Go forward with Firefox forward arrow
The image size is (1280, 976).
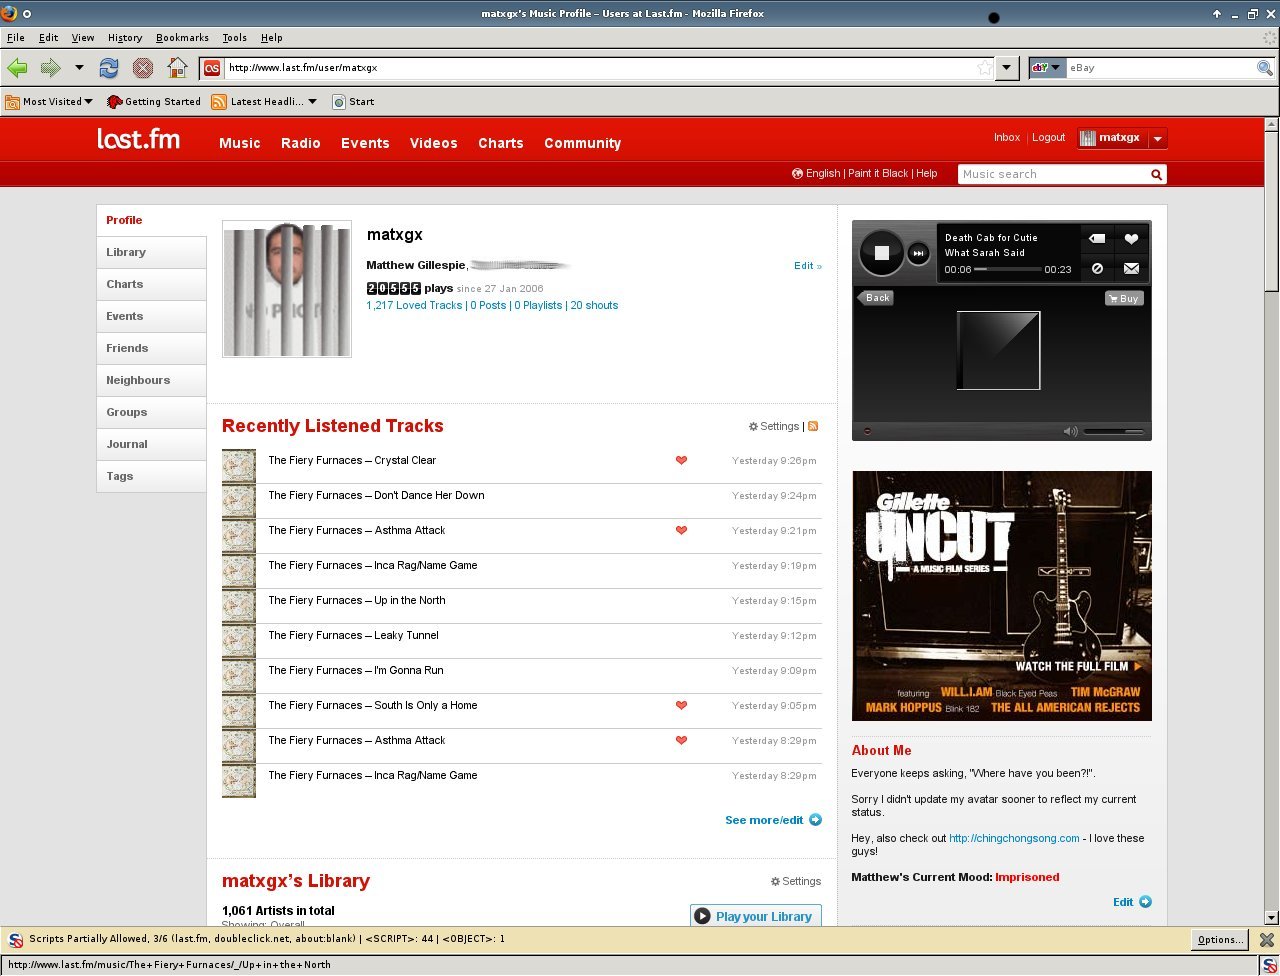50,68
